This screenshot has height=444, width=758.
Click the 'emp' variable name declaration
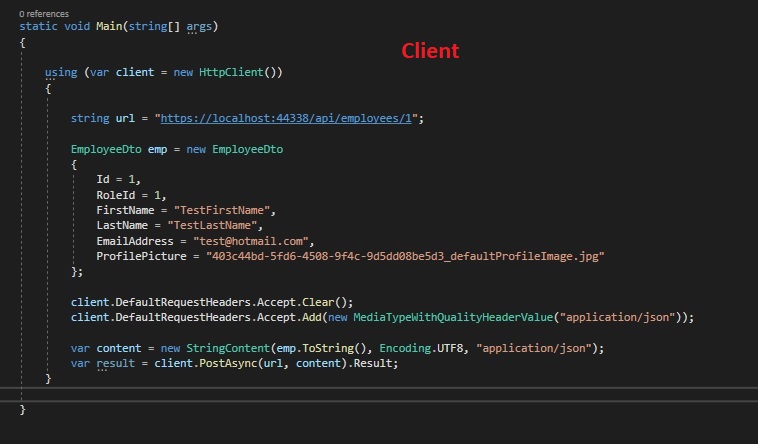click(x=157, y=149)
